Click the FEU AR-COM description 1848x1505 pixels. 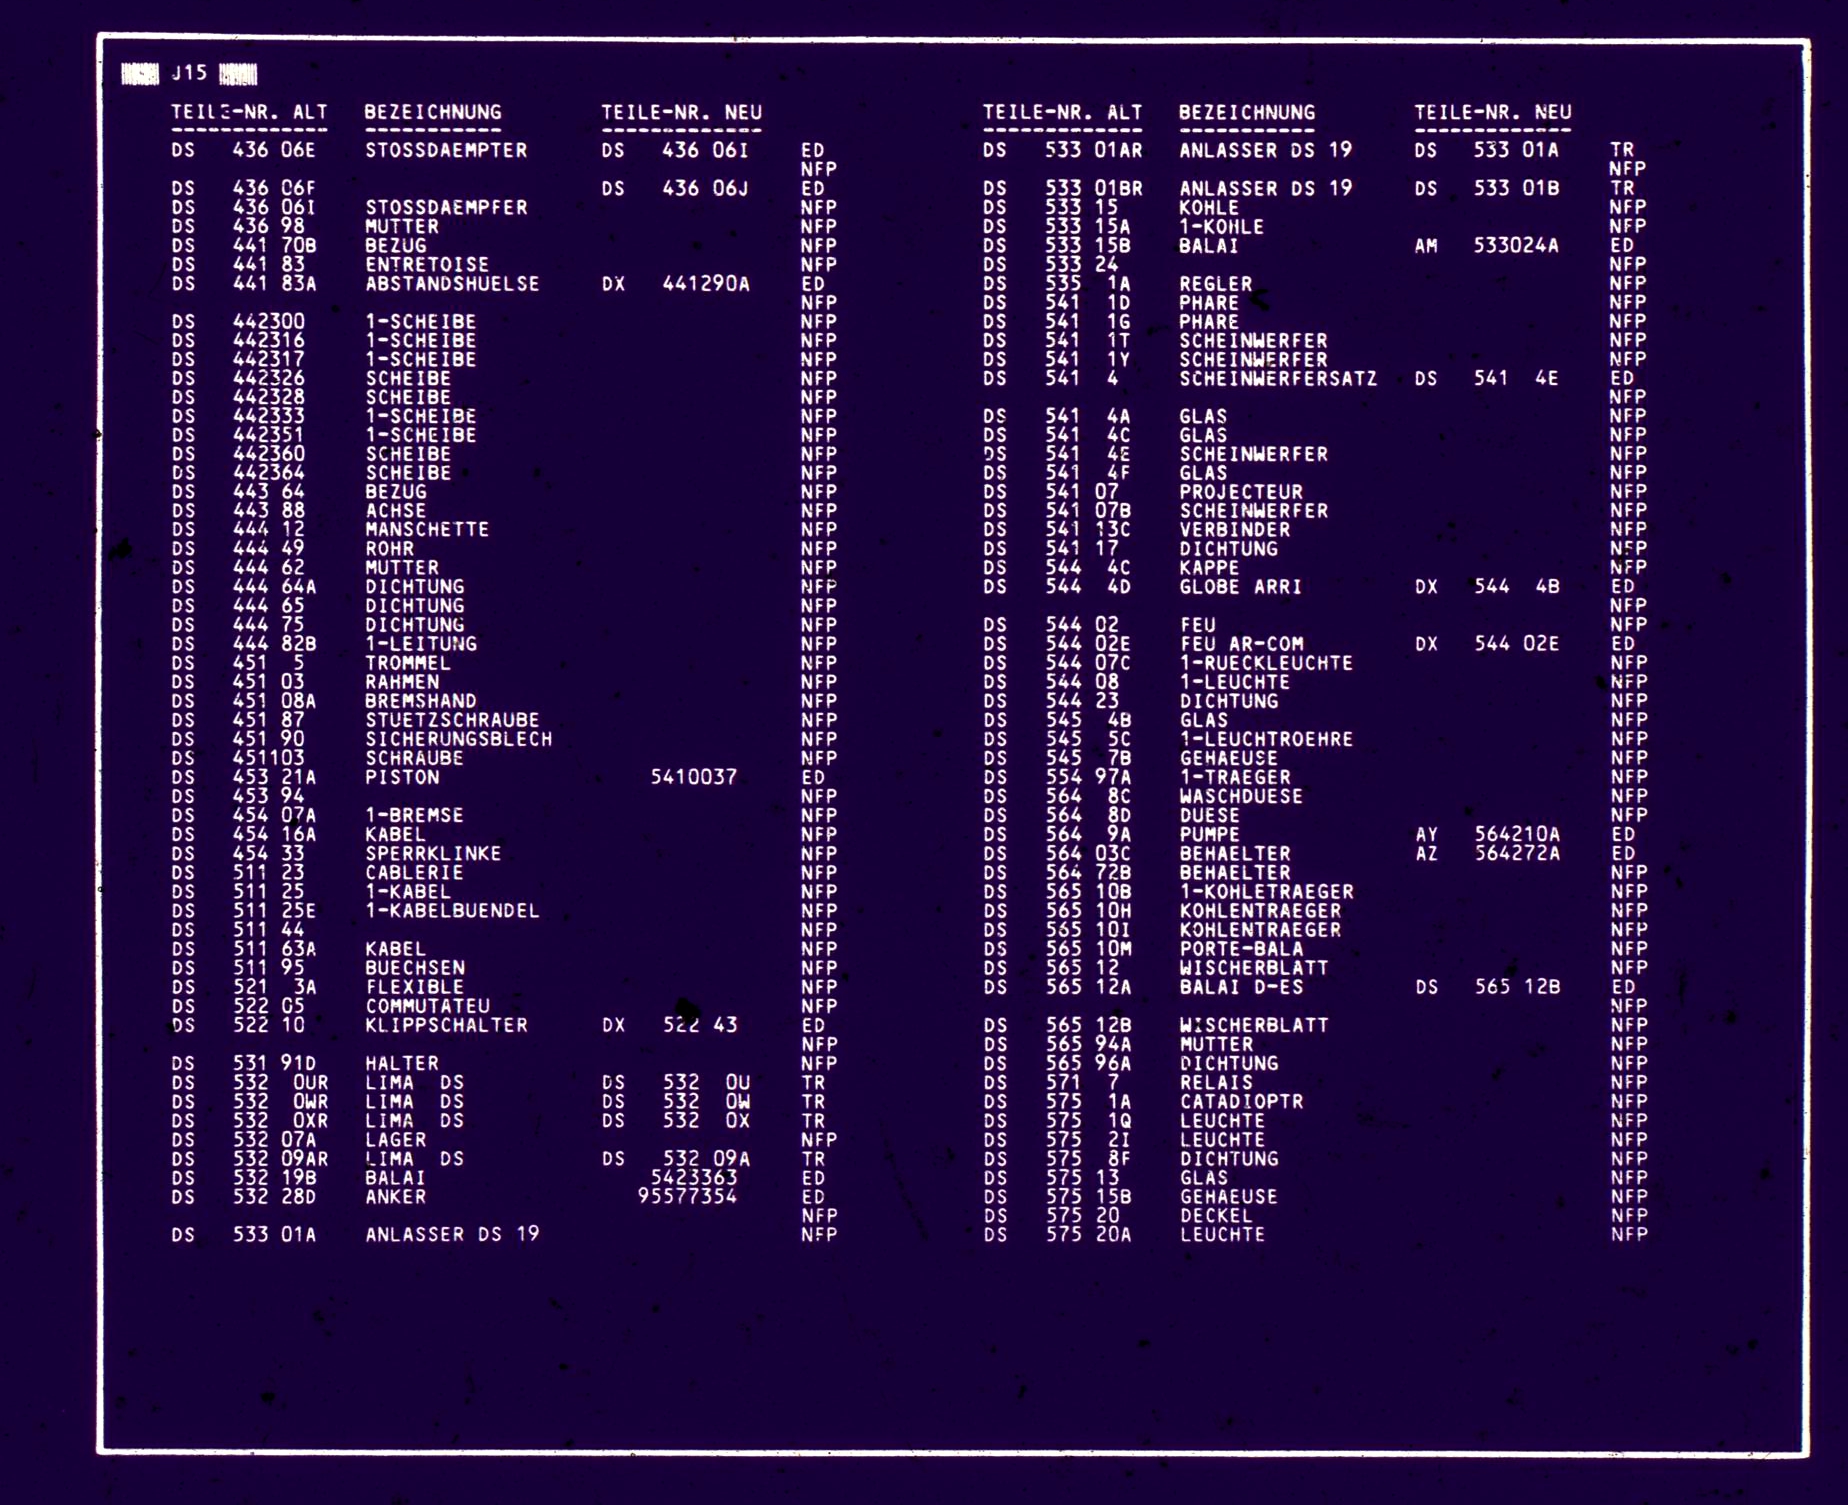pyautogui.click(x=1241, y=644)
